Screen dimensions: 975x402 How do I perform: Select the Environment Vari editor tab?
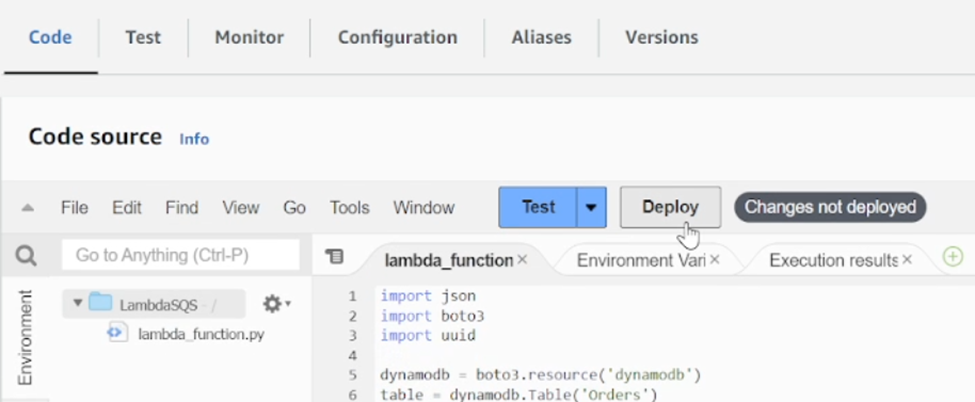pos(640,260)
